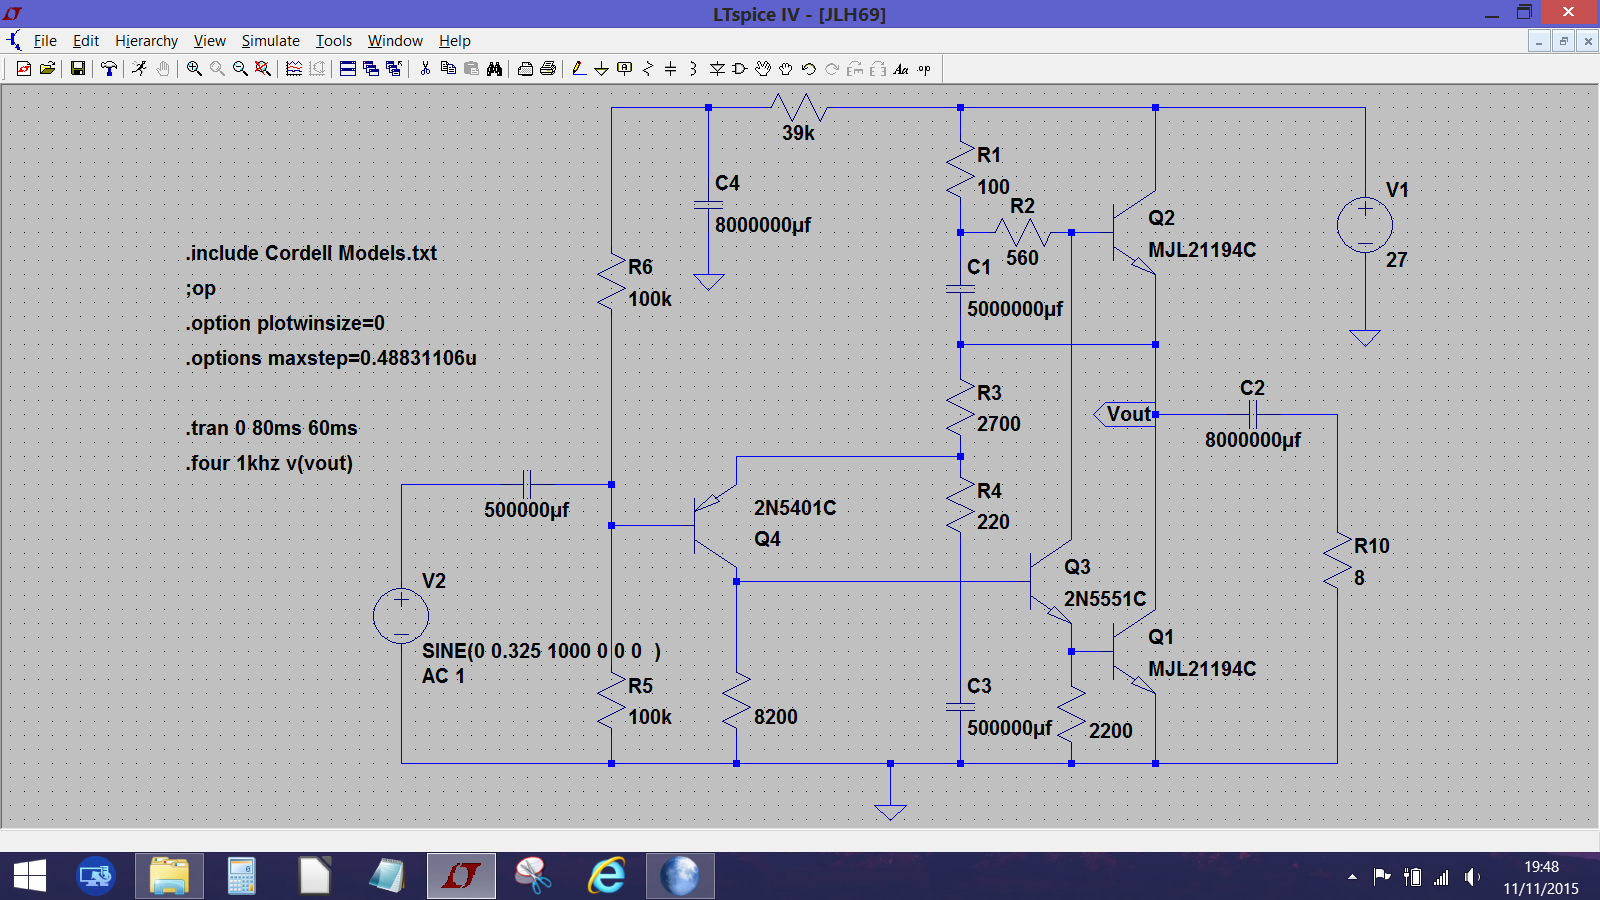
Task: Click the V1 source value '27'
Action: [1396, 260]
